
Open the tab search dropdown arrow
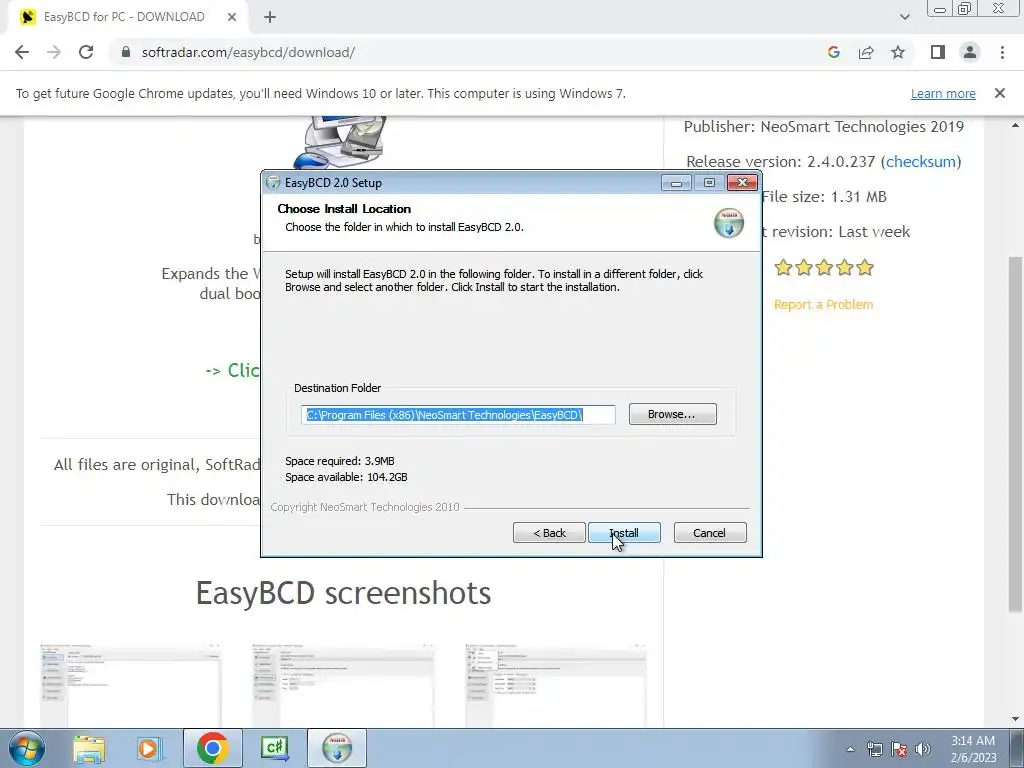point(904,17)
